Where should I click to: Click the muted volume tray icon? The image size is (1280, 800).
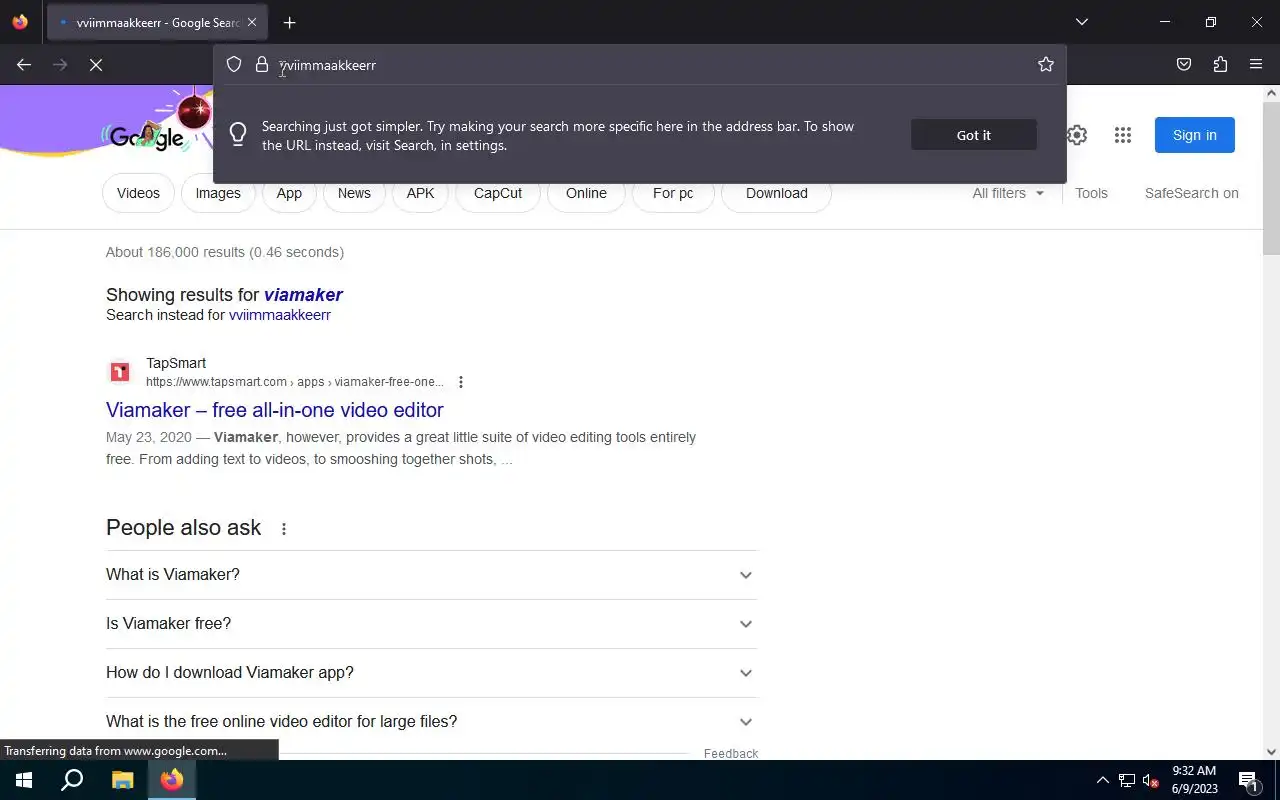1150,781
